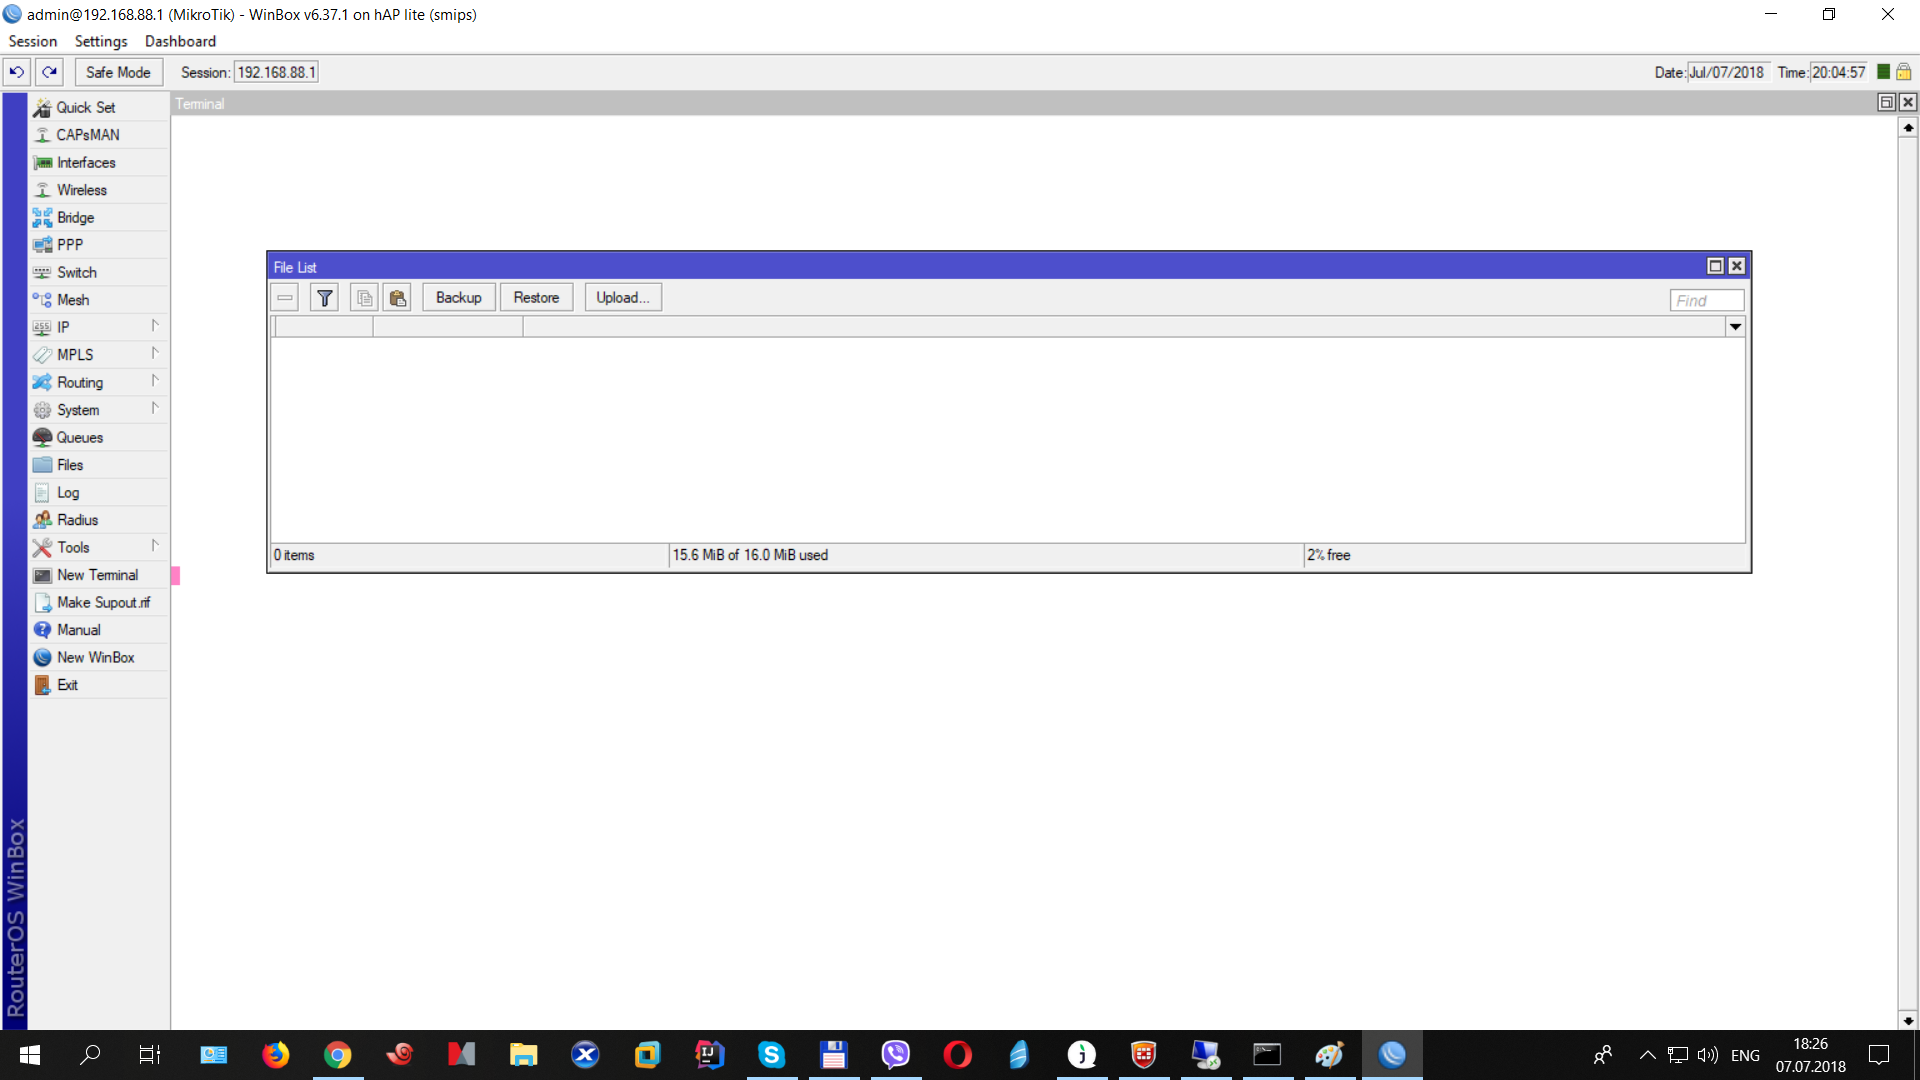The height and width of the screenshot is (1080, 1920).
Task: Toggle Safe Mode button
Action: [x=118, y=72]
